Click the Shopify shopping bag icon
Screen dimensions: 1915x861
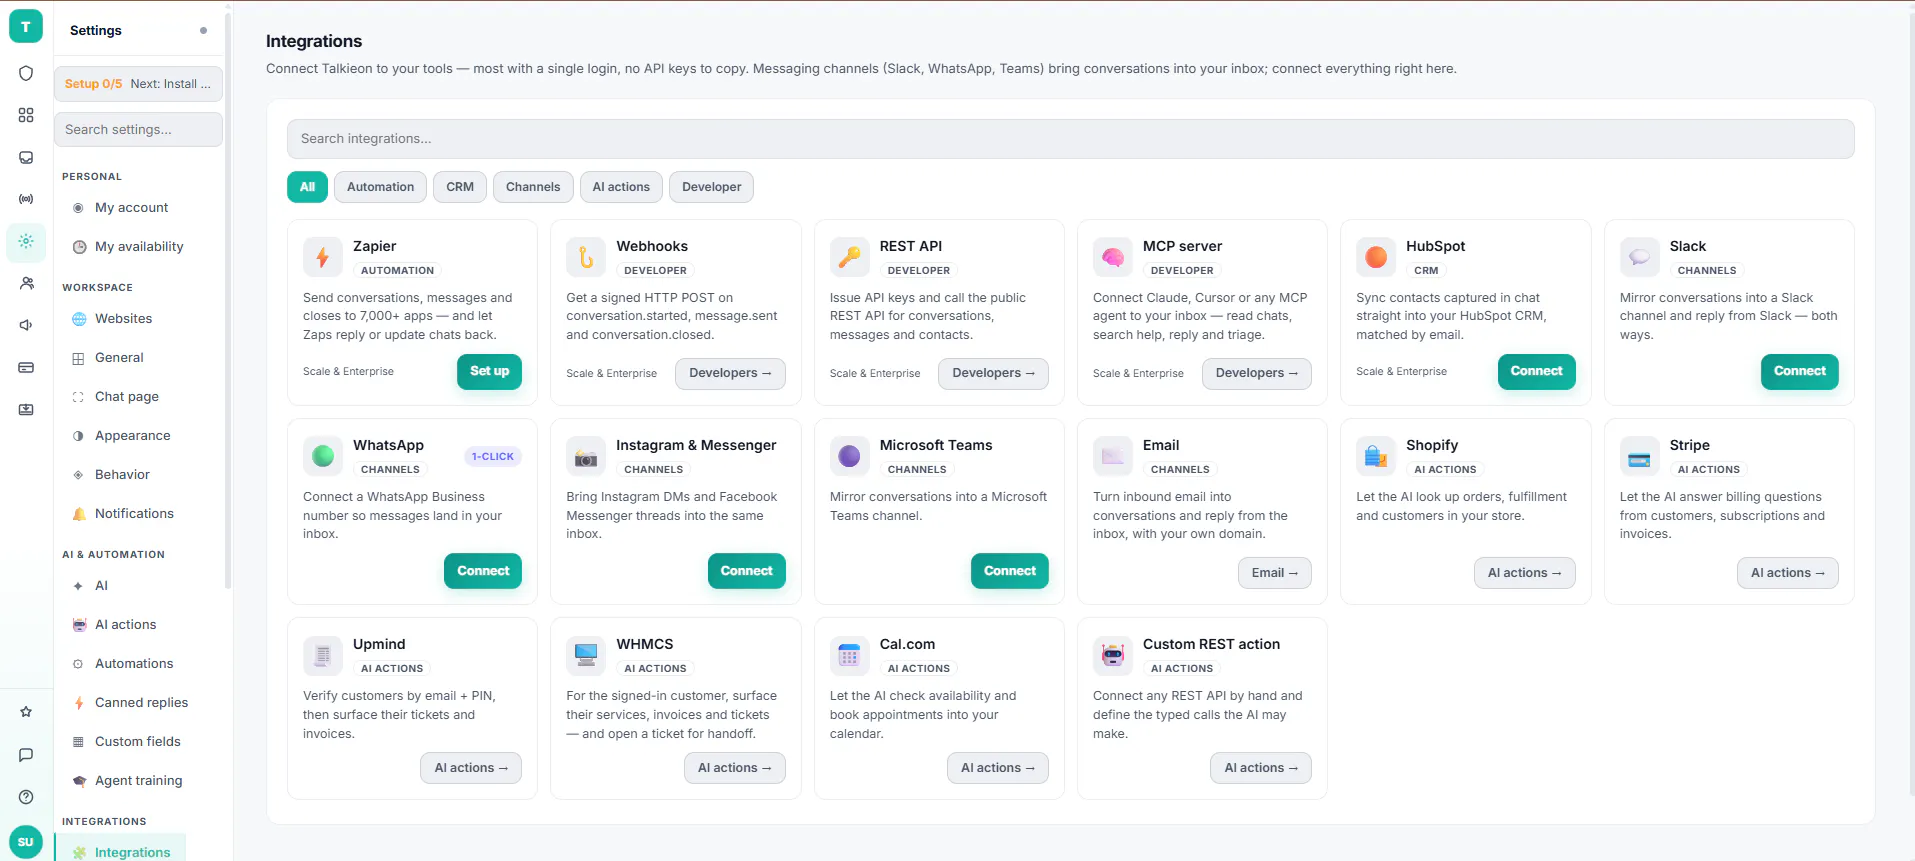point(1376,456)
